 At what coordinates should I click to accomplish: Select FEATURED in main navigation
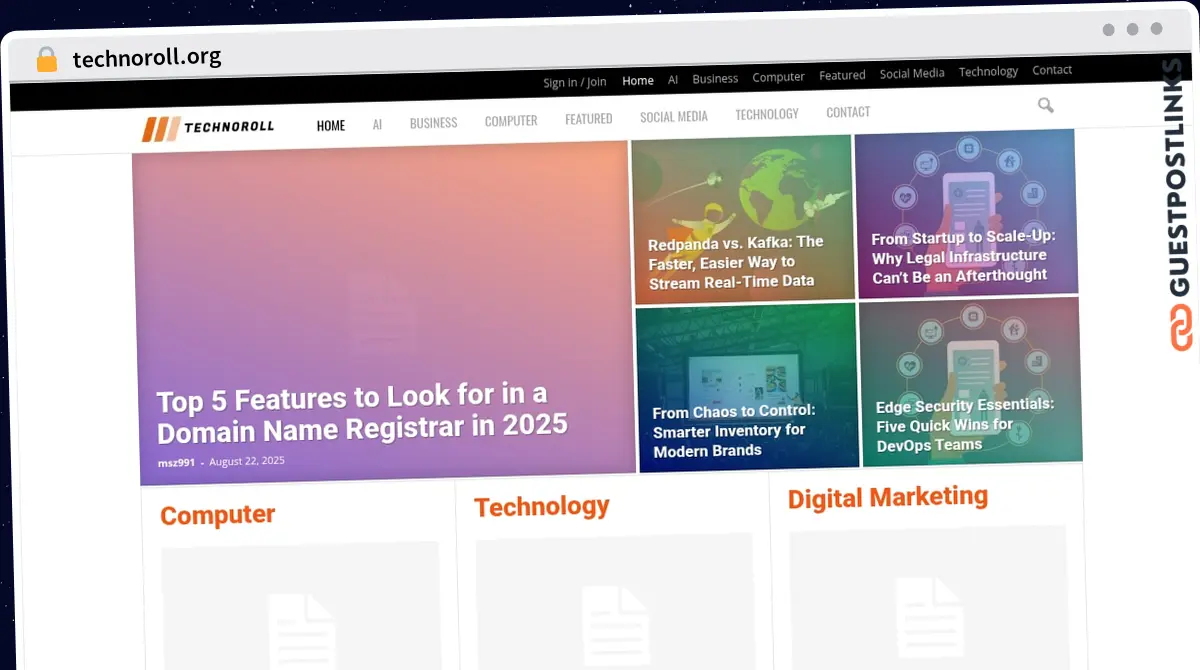[588, 119]
